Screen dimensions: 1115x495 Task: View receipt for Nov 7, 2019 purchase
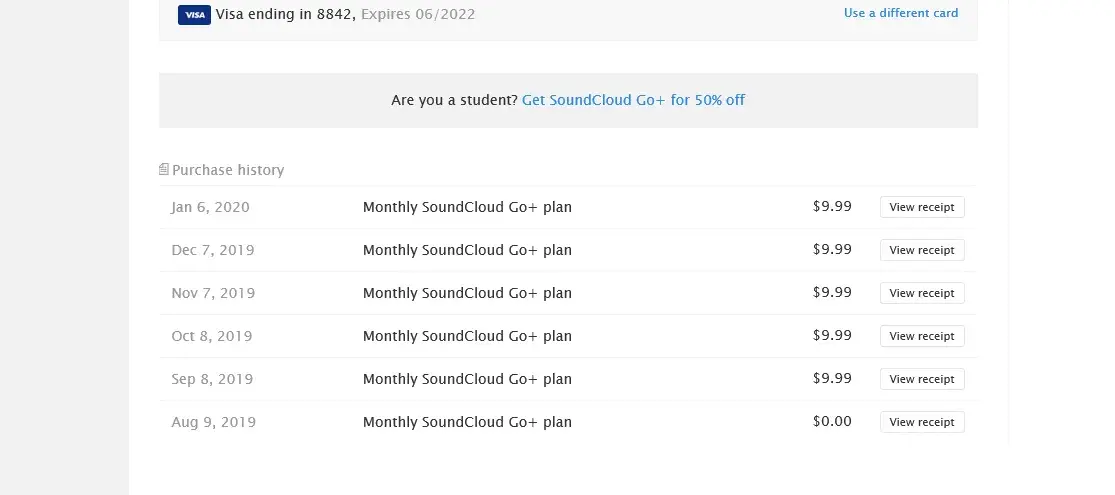[922, 293]
